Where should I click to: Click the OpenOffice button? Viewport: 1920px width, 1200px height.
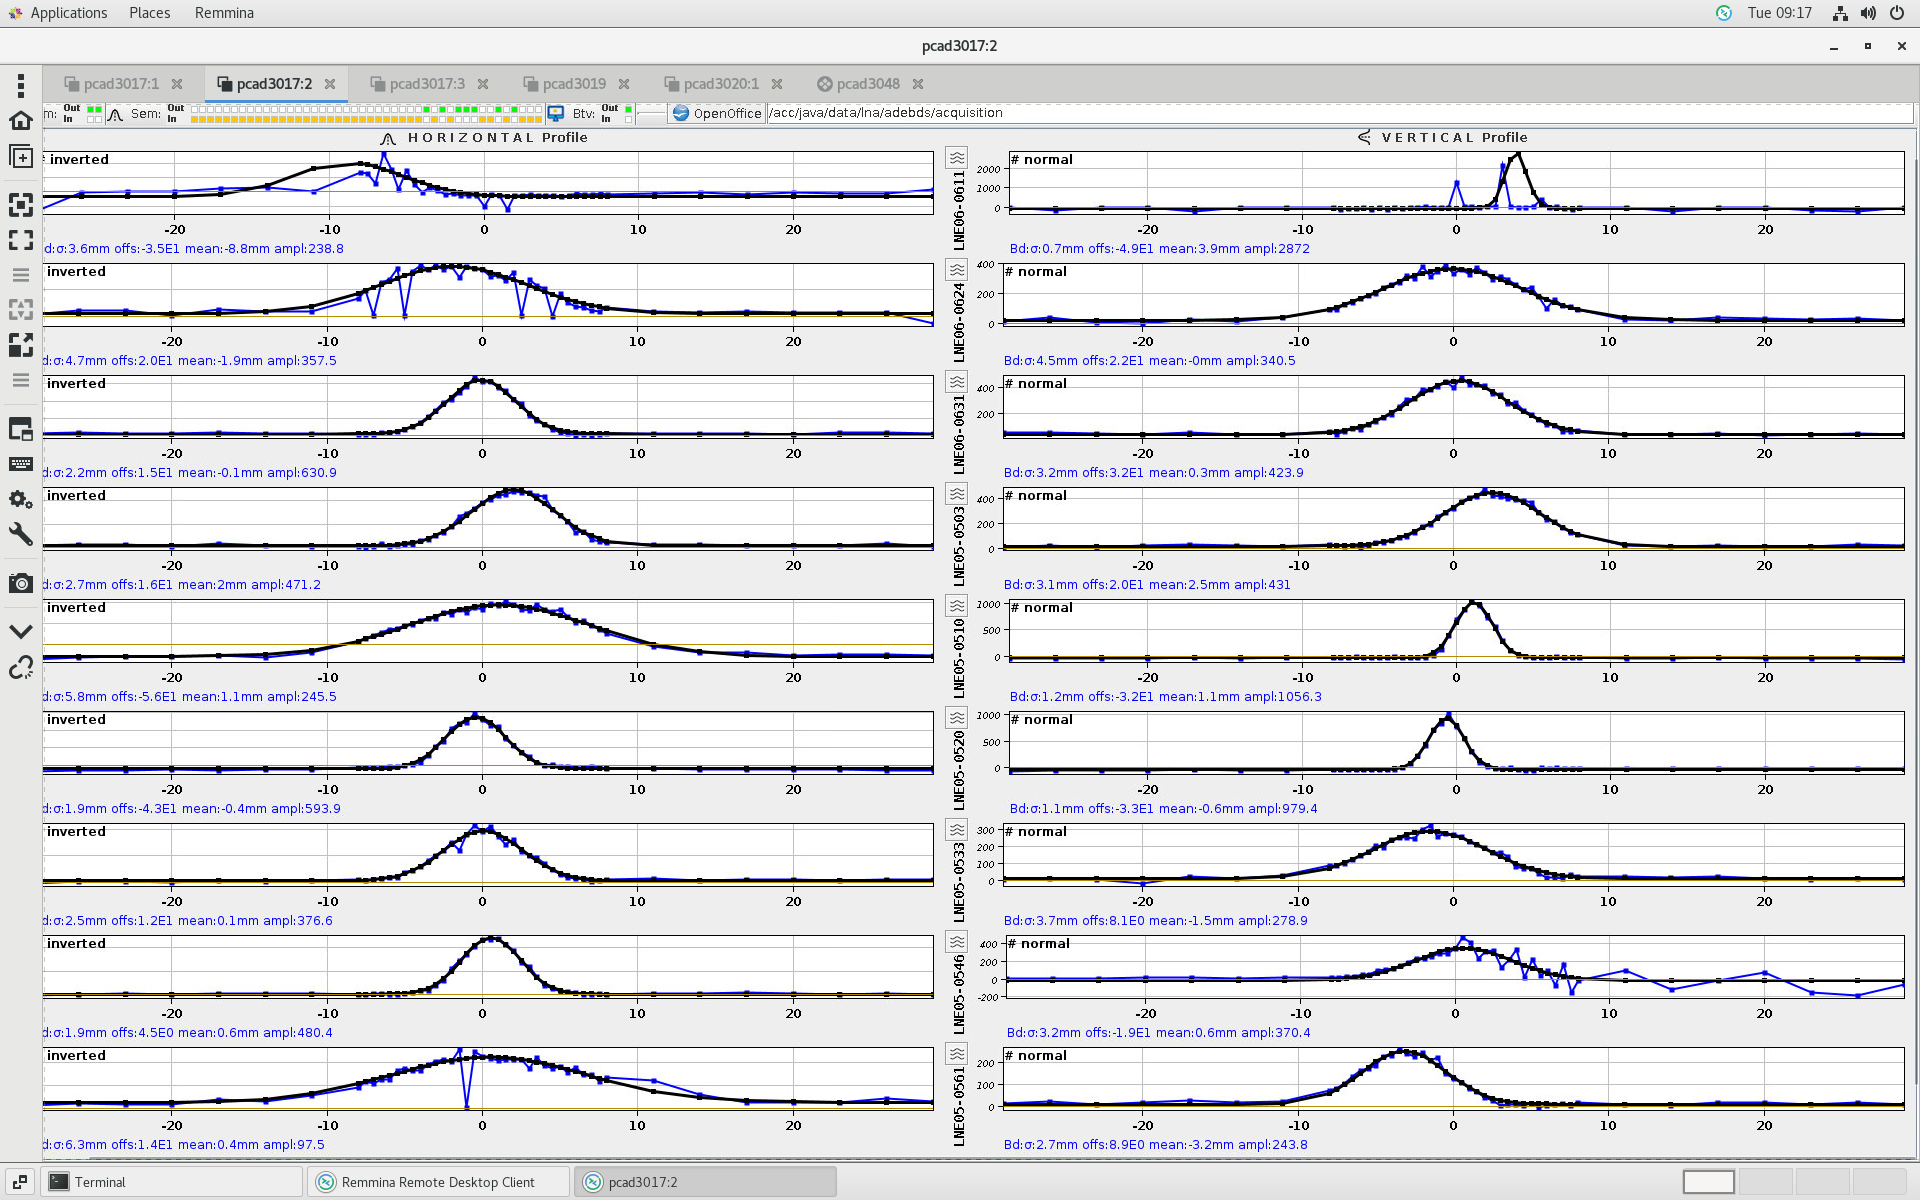(x=717, y=113)
